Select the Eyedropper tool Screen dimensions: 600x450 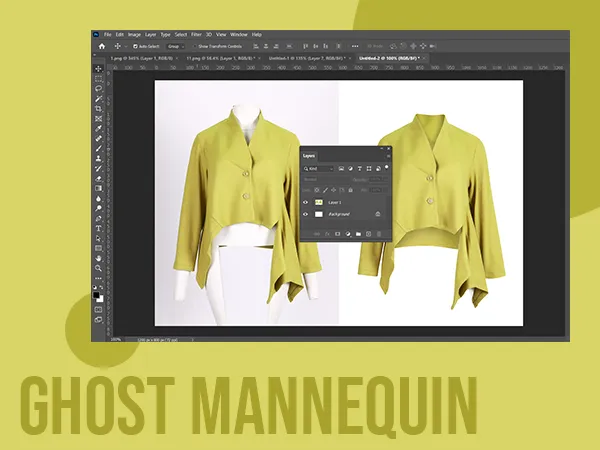(x=98, y=129)
